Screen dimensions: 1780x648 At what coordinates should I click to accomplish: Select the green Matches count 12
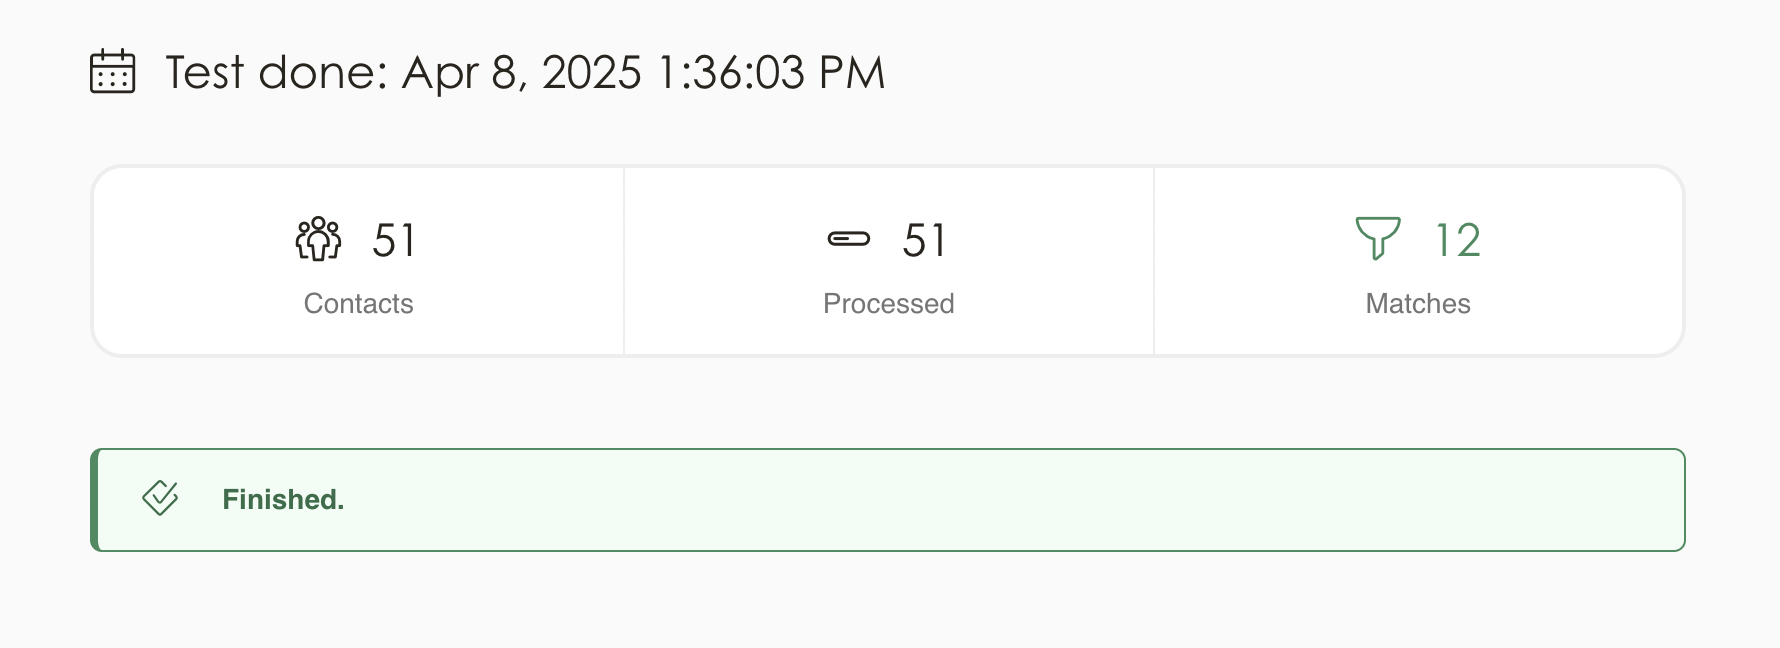[1457, 240]
